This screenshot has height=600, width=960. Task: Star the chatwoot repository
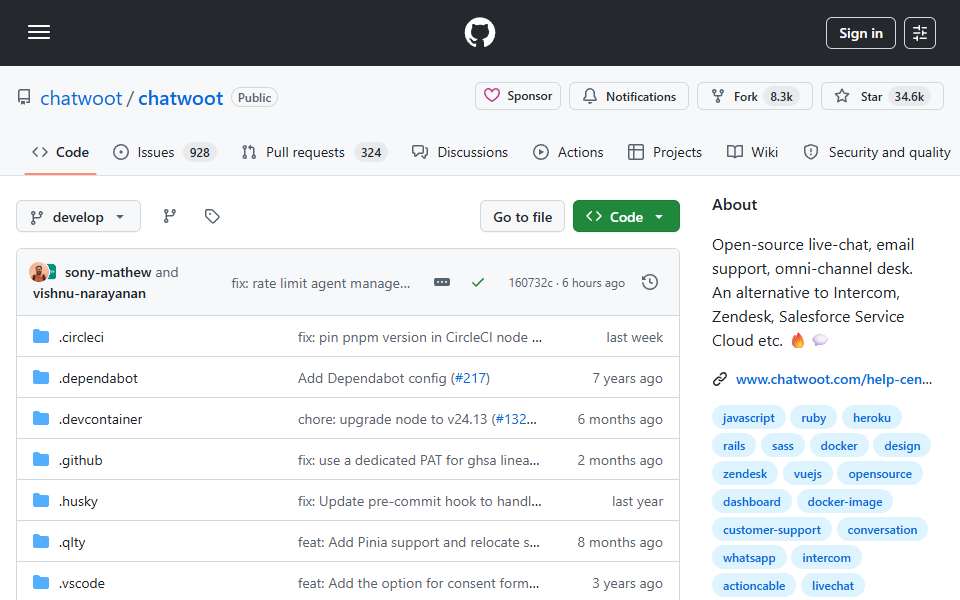tap(882, 96)
